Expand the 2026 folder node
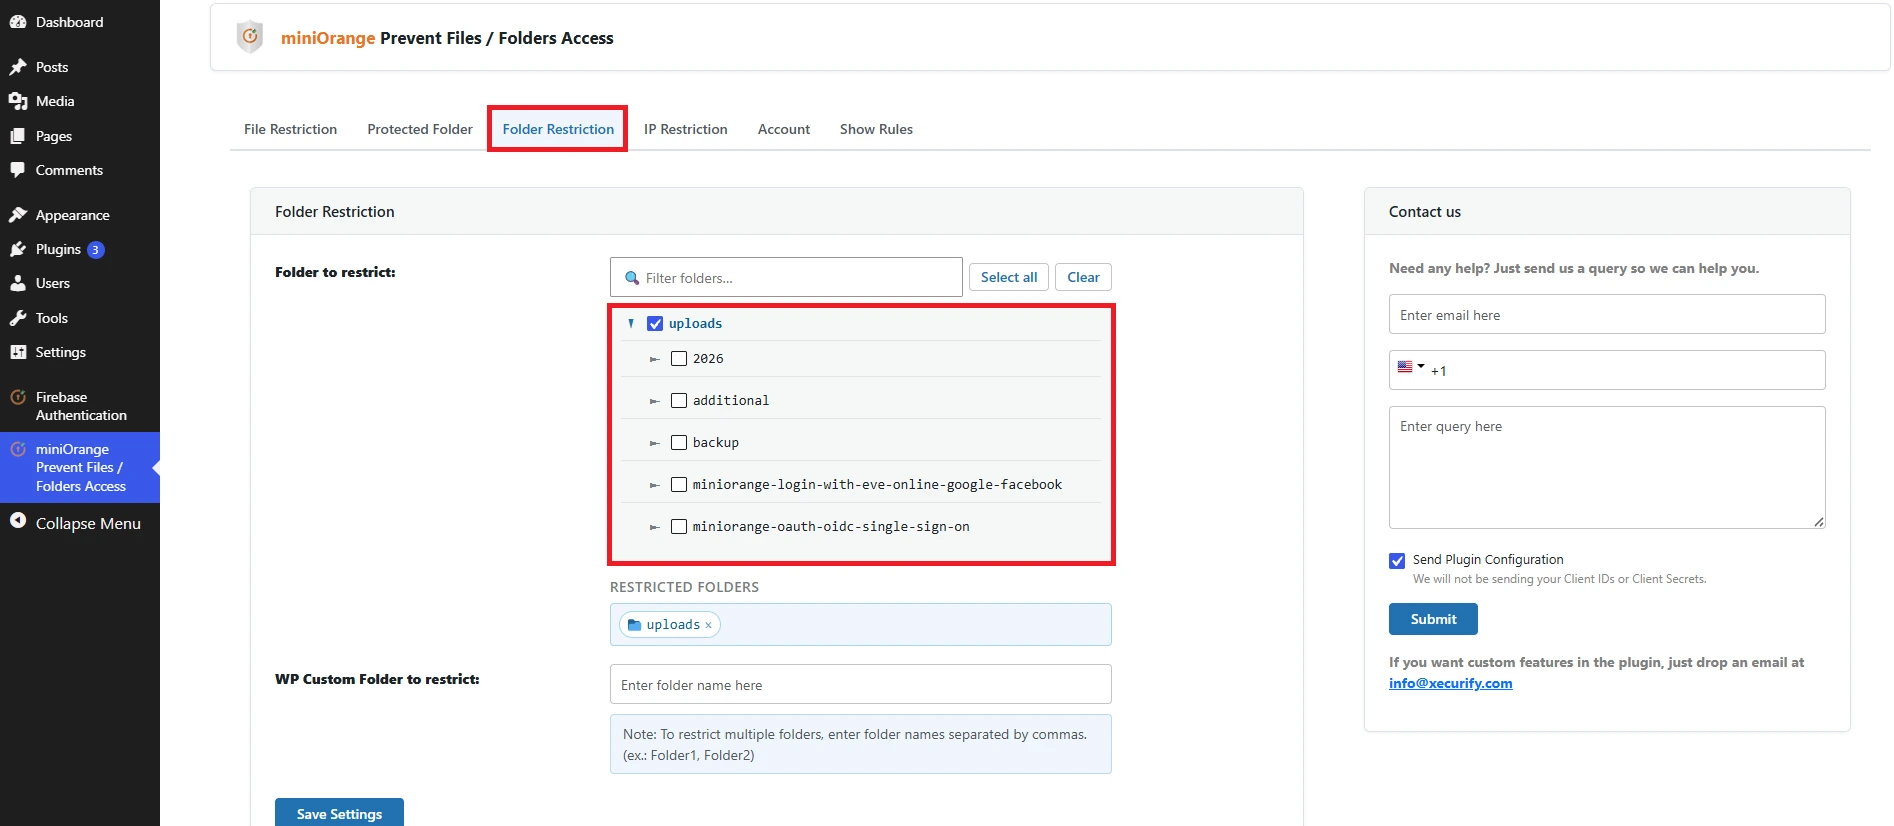1894x826 pixels. (655, 359)
